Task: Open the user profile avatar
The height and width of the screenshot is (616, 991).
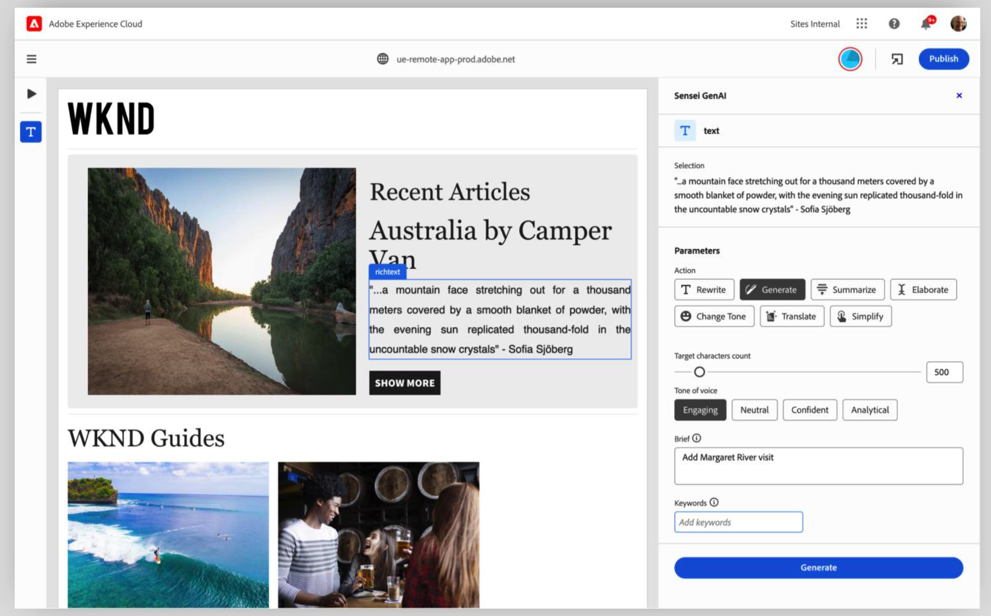Action: point(958,24)
